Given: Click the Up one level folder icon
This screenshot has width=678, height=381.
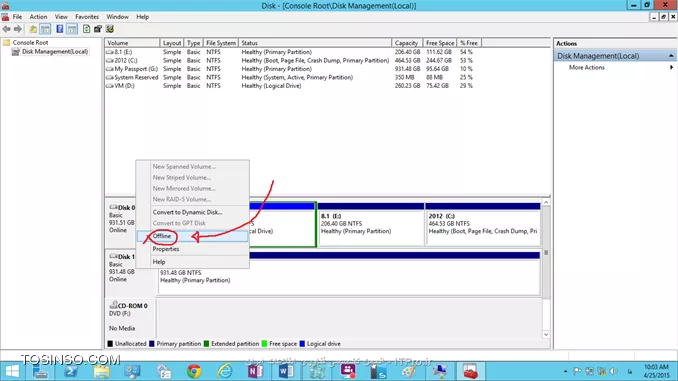Looking at the screenshot, I should (33, 29).
